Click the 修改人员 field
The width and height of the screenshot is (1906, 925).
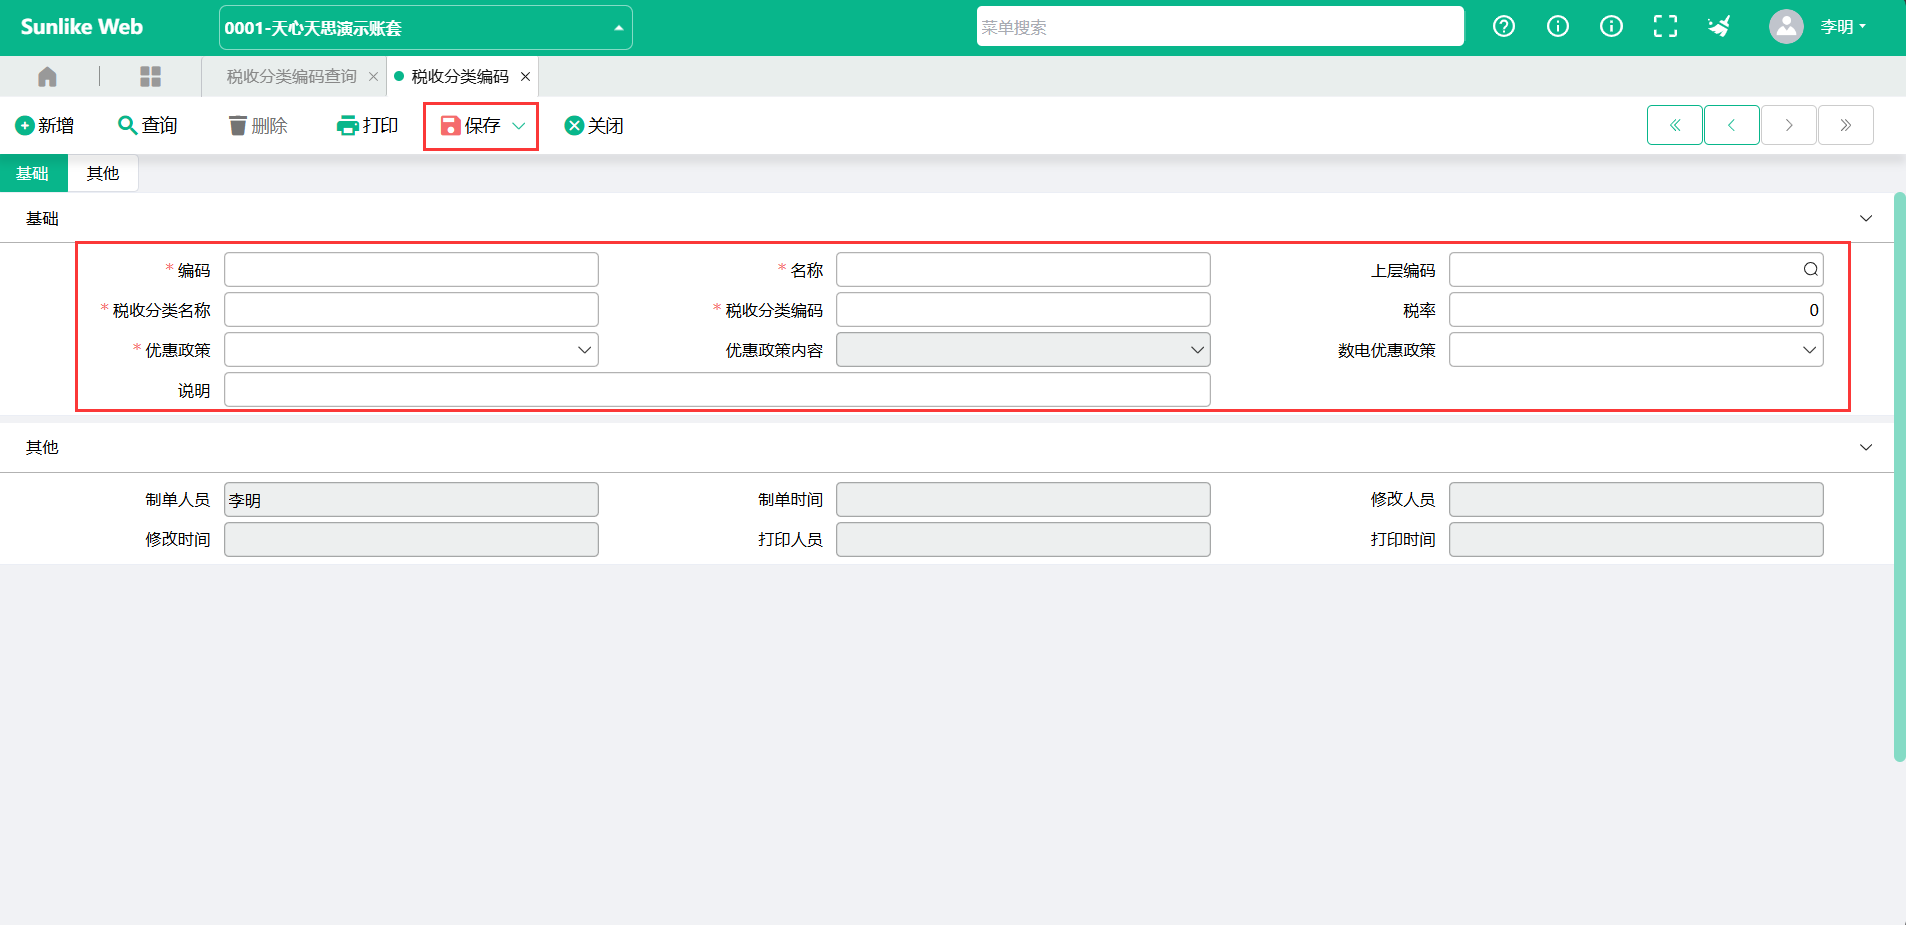(x=1636, y=500)
